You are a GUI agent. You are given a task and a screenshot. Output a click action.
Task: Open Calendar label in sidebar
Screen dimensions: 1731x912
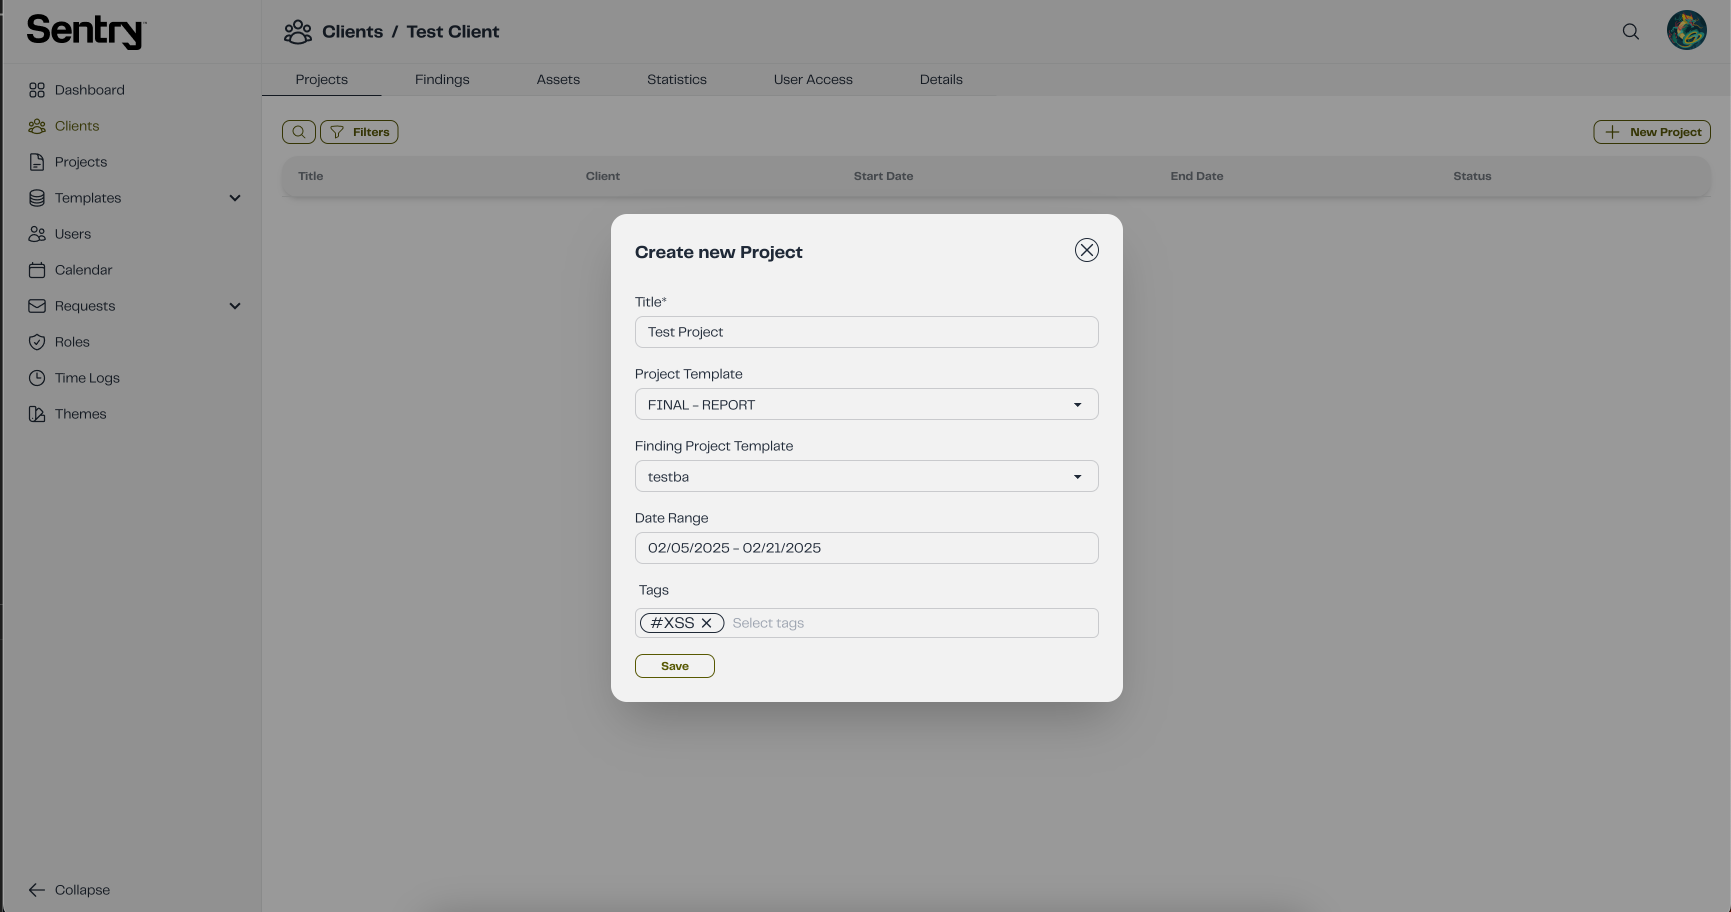84,270
